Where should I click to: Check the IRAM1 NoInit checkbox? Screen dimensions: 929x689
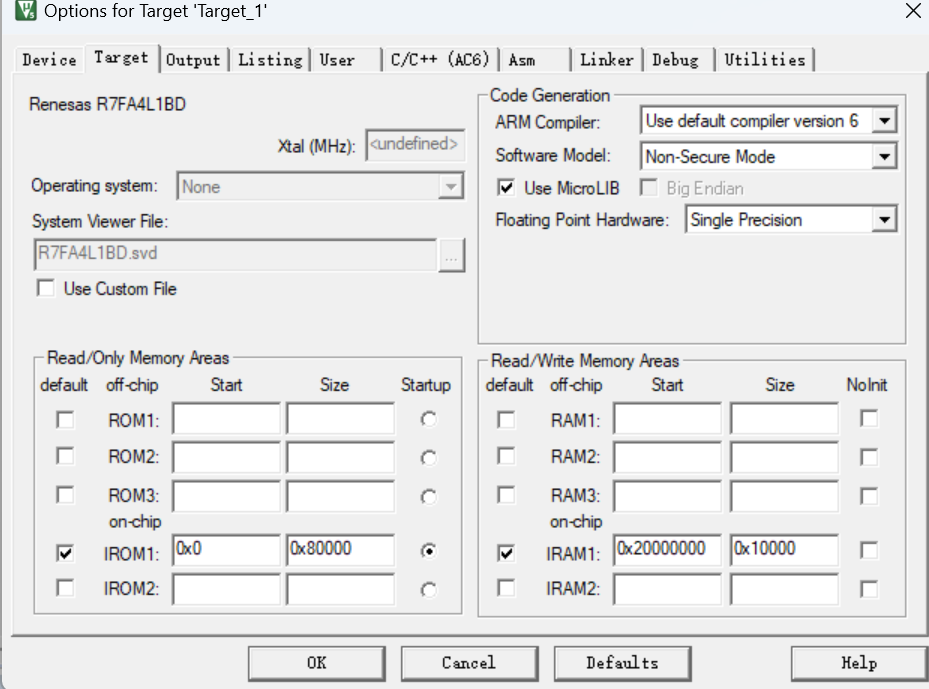(869, 550)
